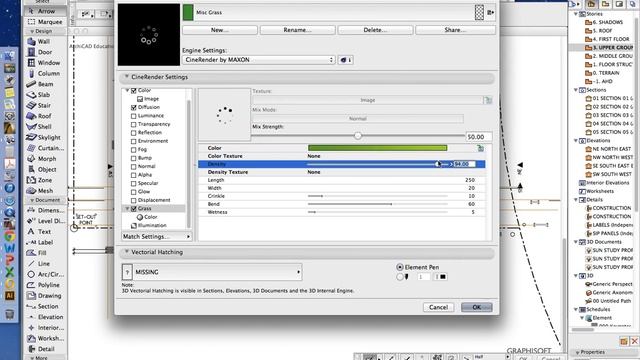The width and height of the screenshot is (640, 360).
Task: Activate the Fill tool
Action: click(x=42, y=253)
